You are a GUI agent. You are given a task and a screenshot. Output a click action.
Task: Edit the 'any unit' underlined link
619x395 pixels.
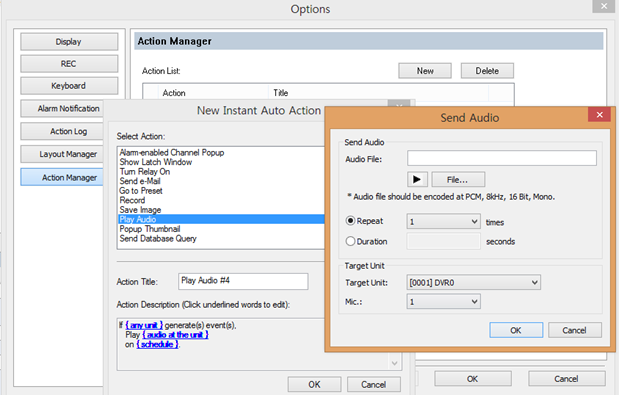click(x=144, y=325)
